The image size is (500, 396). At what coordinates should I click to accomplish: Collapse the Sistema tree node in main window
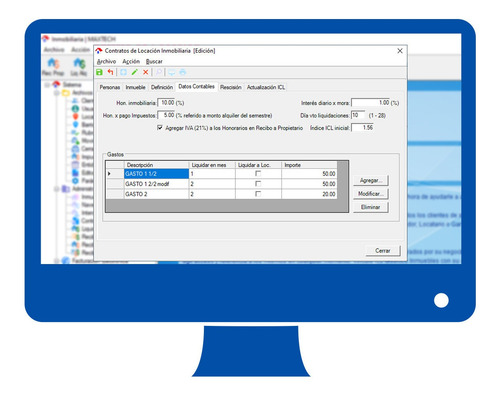click(47, 85)
